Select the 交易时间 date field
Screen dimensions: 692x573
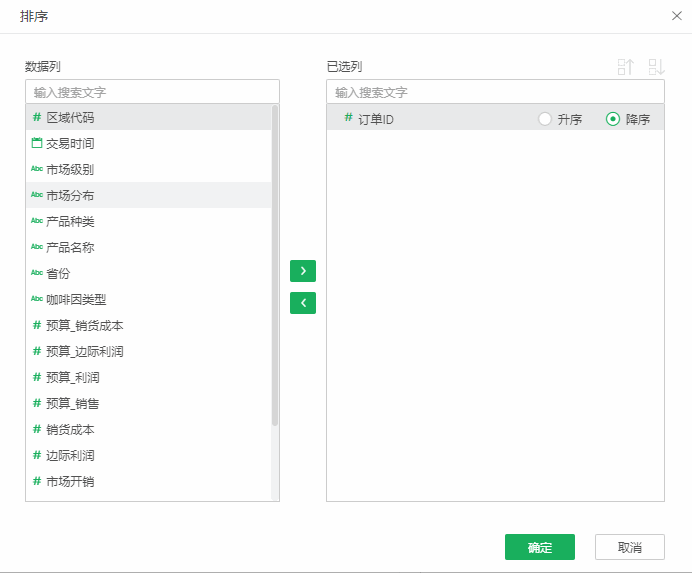(70, 144)
